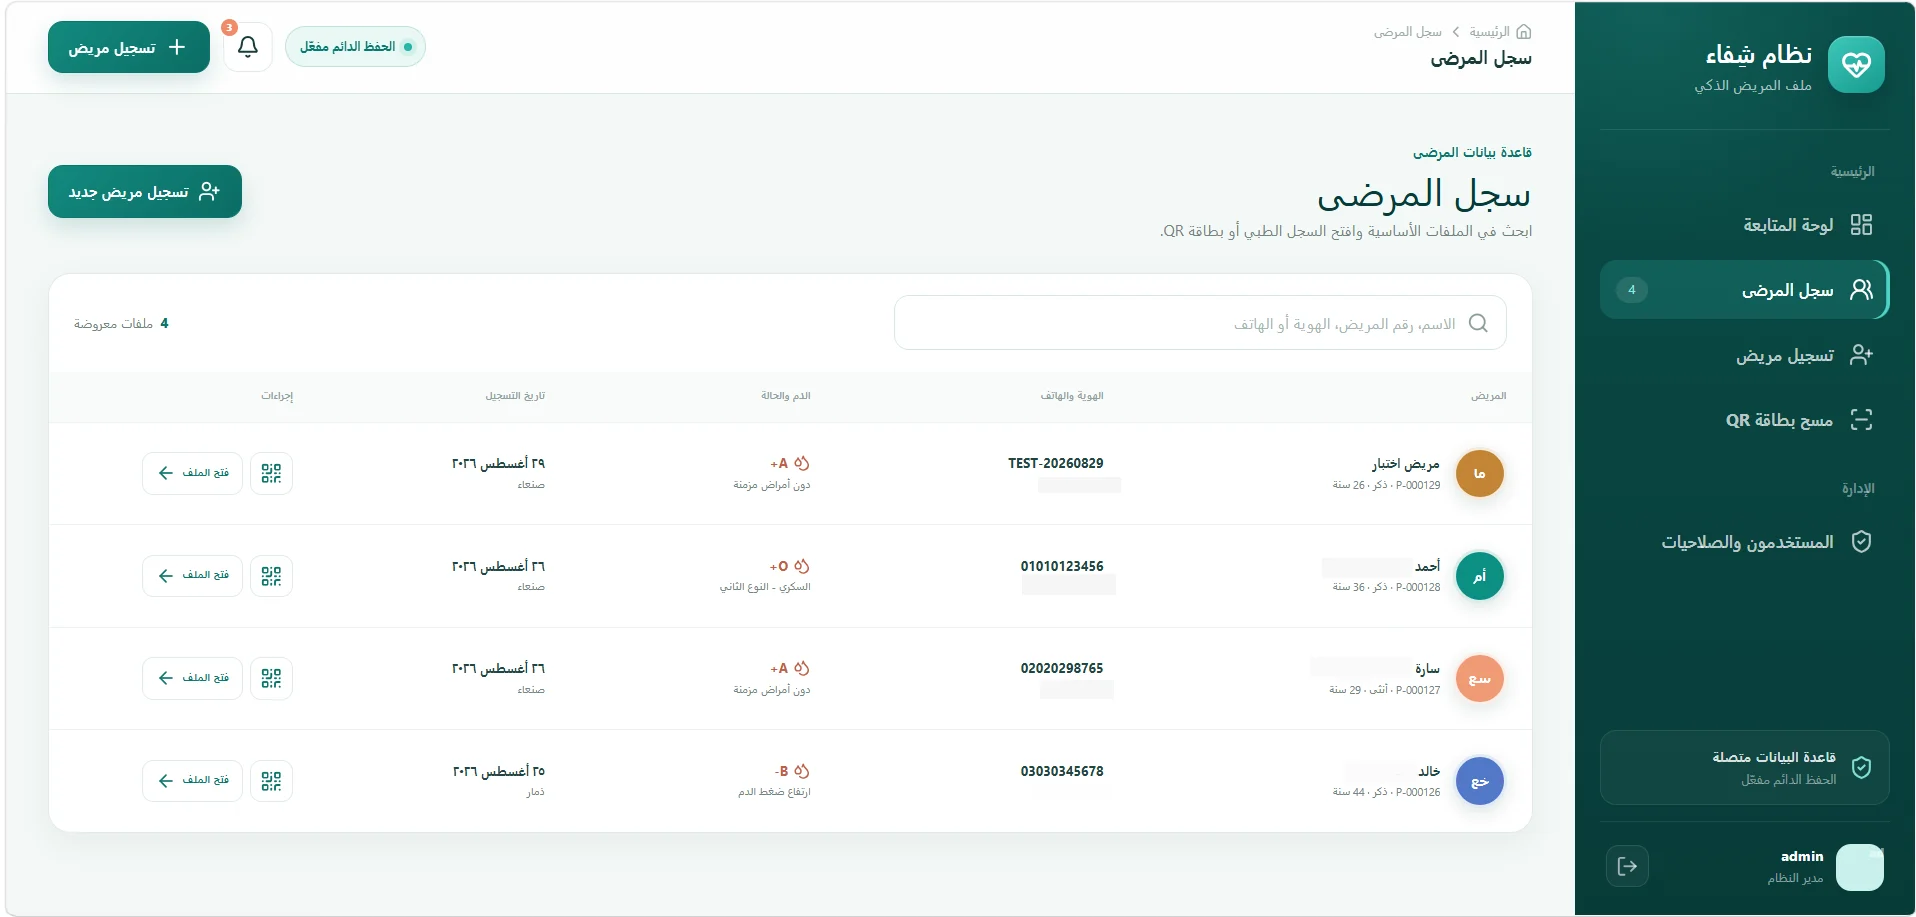Click the logout icon beside admin

pyautogui.click(x=1627, y=866)
